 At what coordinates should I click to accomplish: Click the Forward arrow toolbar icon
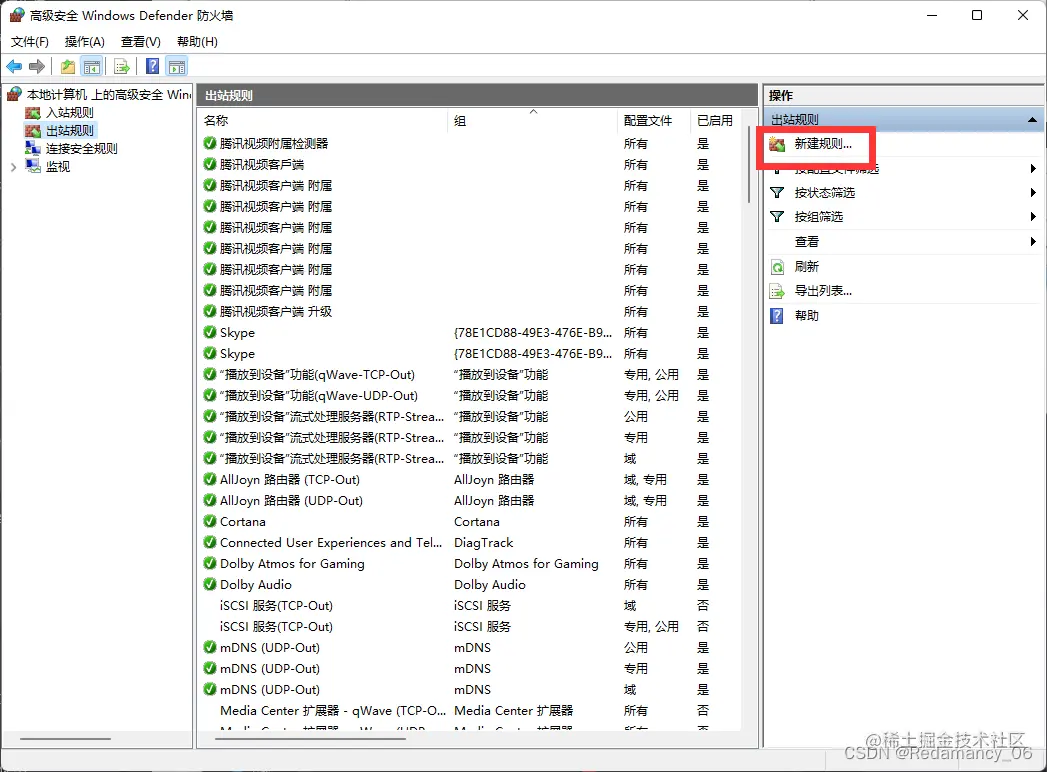click(x=37, y=66)
